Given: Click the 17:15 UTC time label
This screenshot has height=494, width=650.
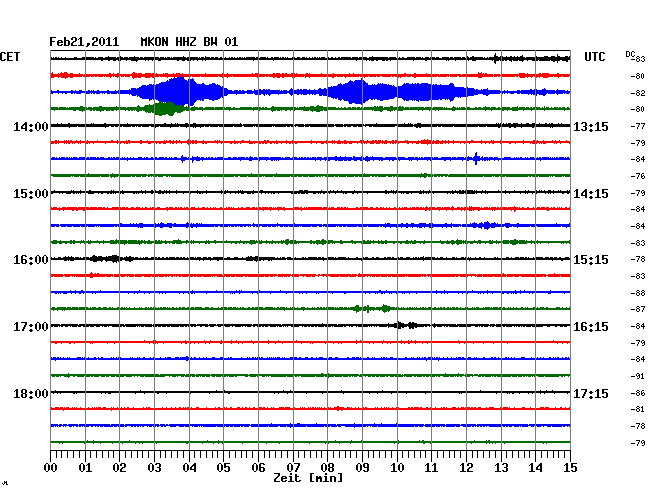Looking at the screenshot, I should pos(591,393).
